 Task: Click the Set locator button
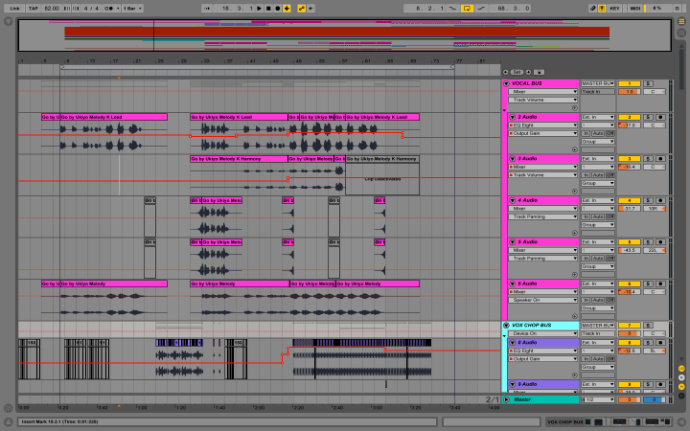click(518, 72)
